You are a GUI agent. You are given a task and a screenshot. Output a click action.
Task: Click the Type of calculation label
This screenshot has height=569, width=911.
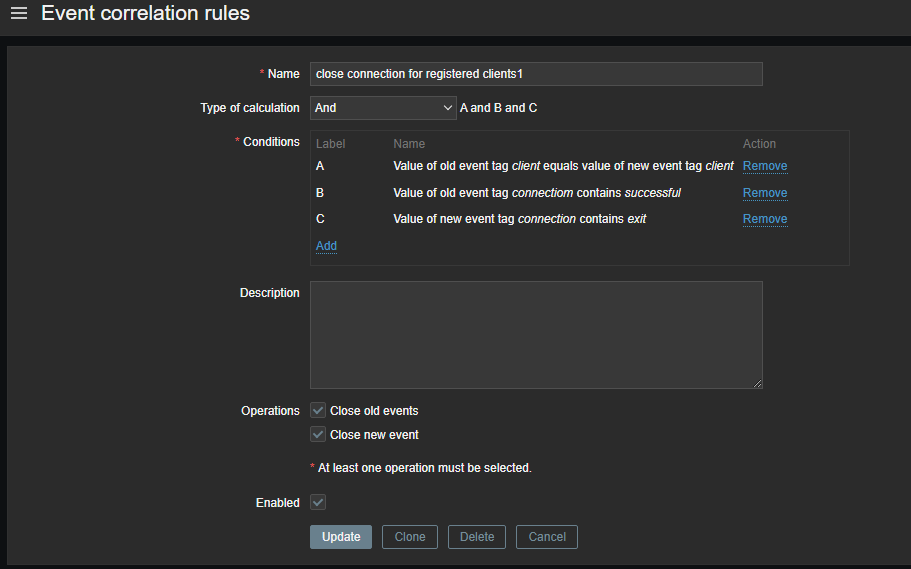pyautogui.click(x=250, y=108)
